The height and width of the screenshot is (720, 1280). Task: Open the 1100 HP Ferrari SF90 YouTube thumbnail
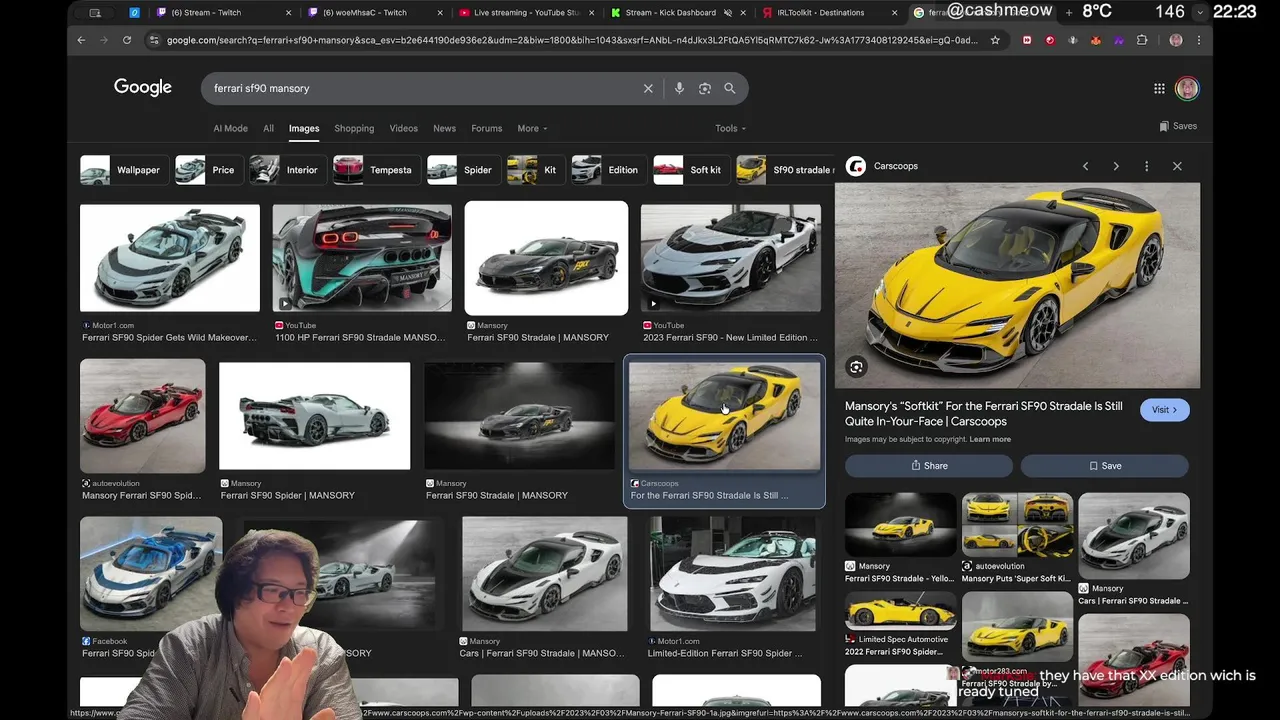coord(362,258)
